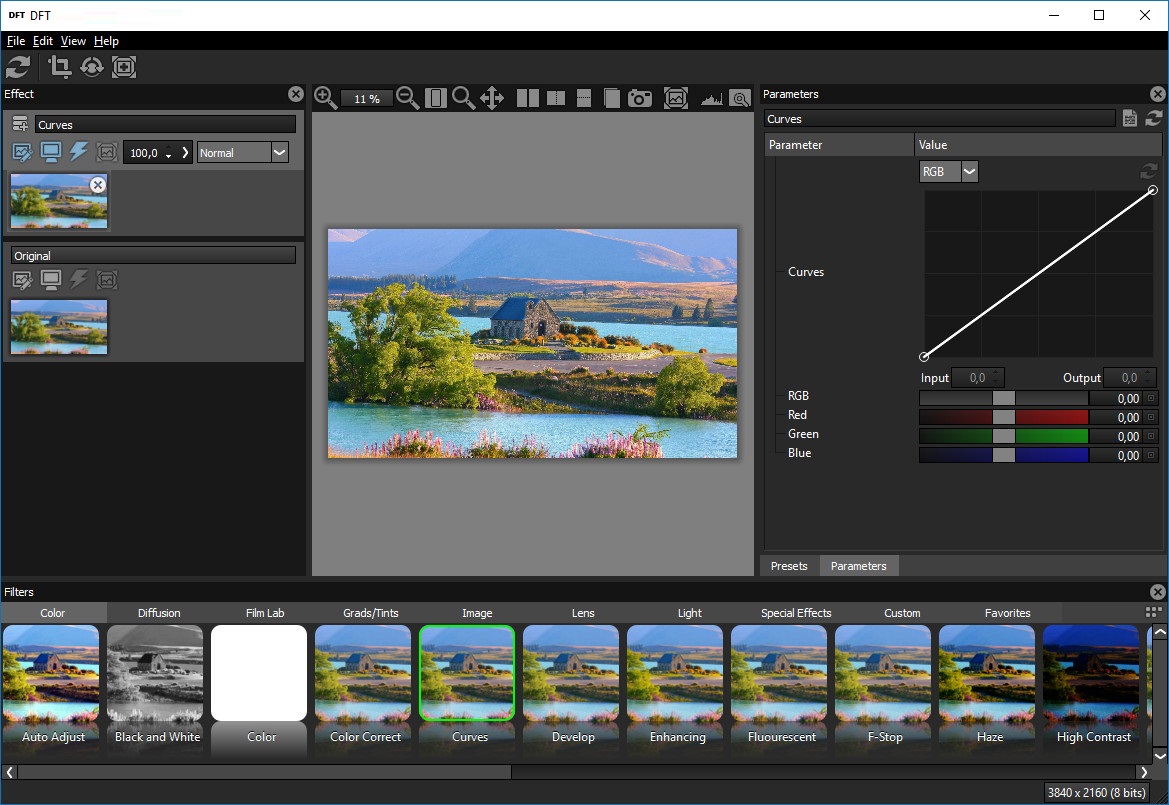Click the add layer icon beside Curves name
The height and width of the screenshot is (805, 1169).
click(x=20, y=124)
